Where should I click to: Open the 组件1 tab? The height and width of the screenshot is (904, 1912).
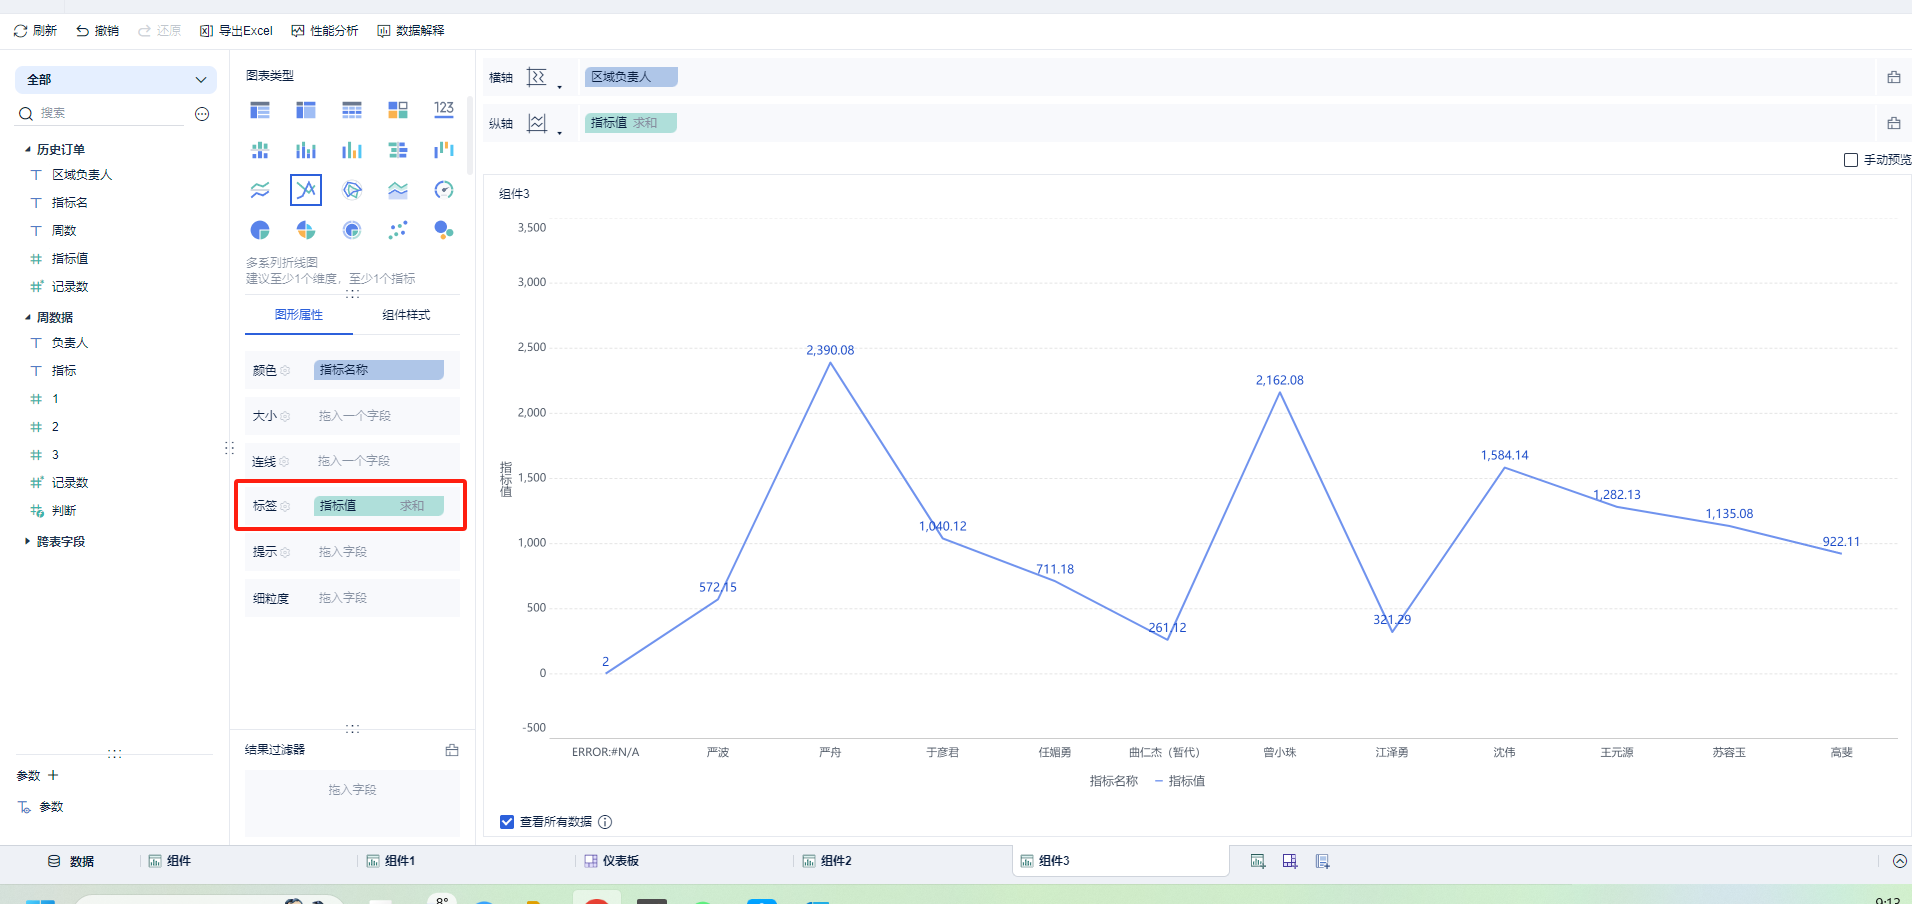(390, 861)
